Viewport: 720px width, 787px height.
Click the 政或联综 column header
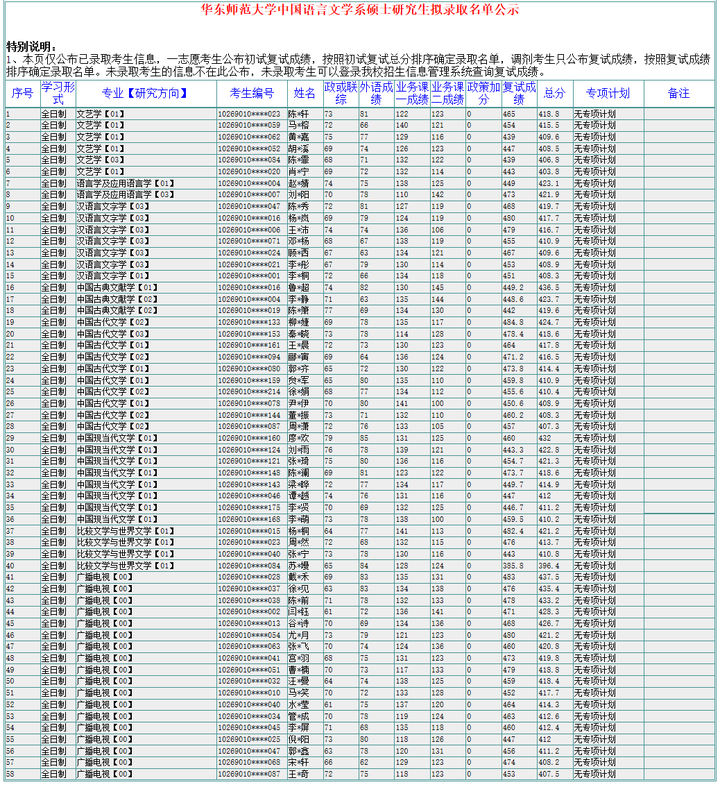[341, 93]
